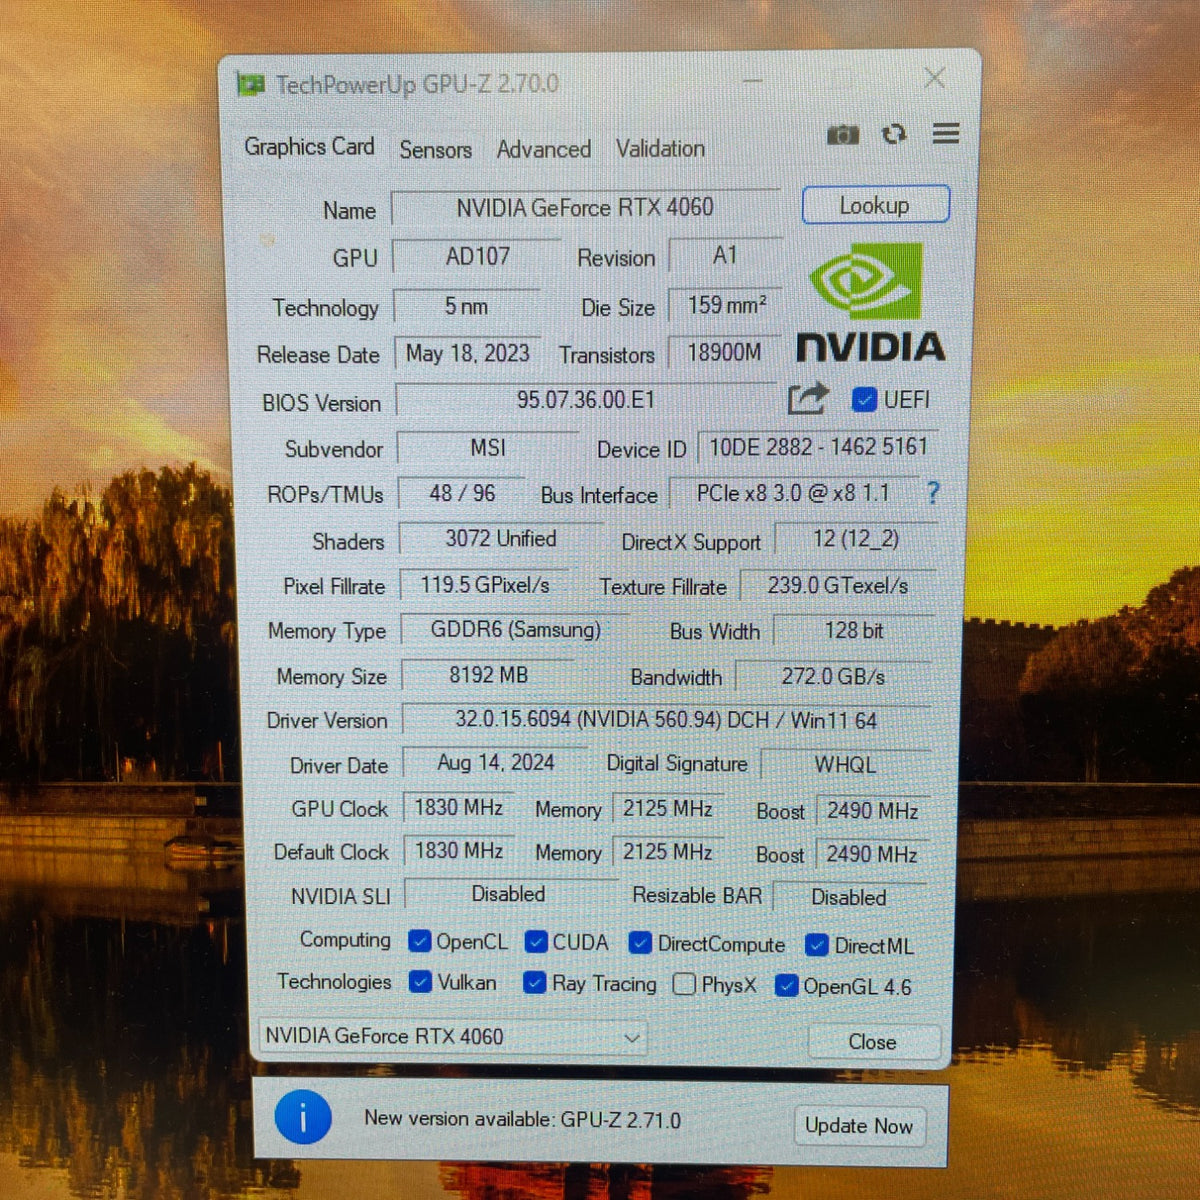Click the ROPs/TMUs value 48 / 96
Viewport: 1200px width, 1200px height.
coord(462,493)
